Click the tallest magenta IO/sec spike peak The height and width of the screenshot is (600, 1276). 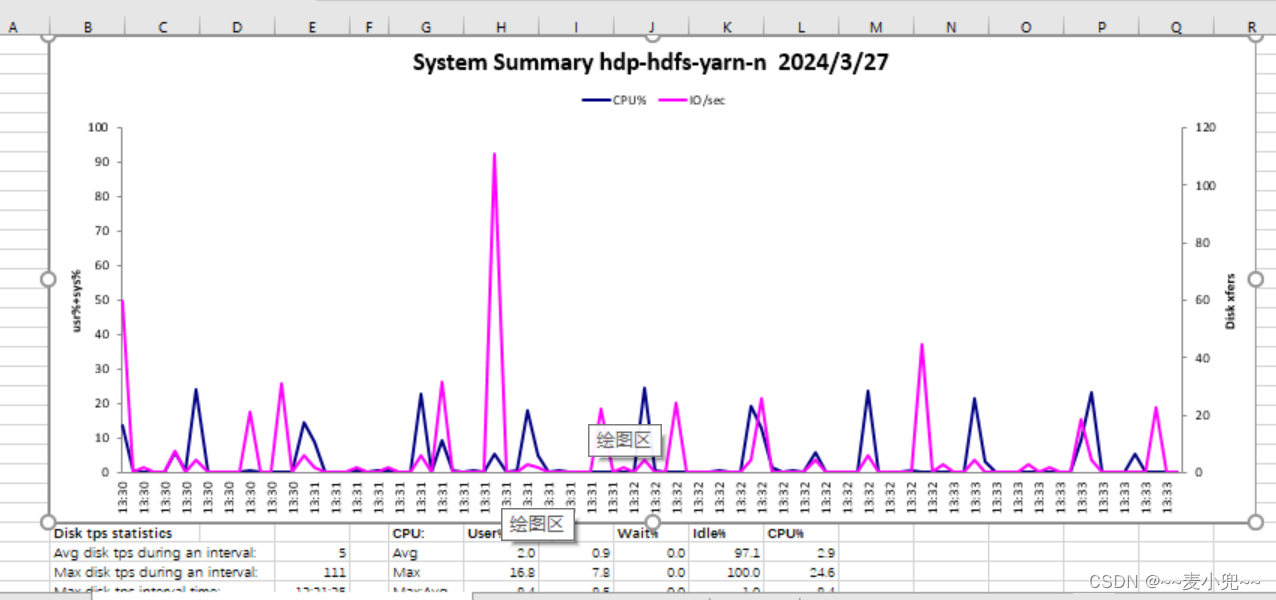point(494,154)
